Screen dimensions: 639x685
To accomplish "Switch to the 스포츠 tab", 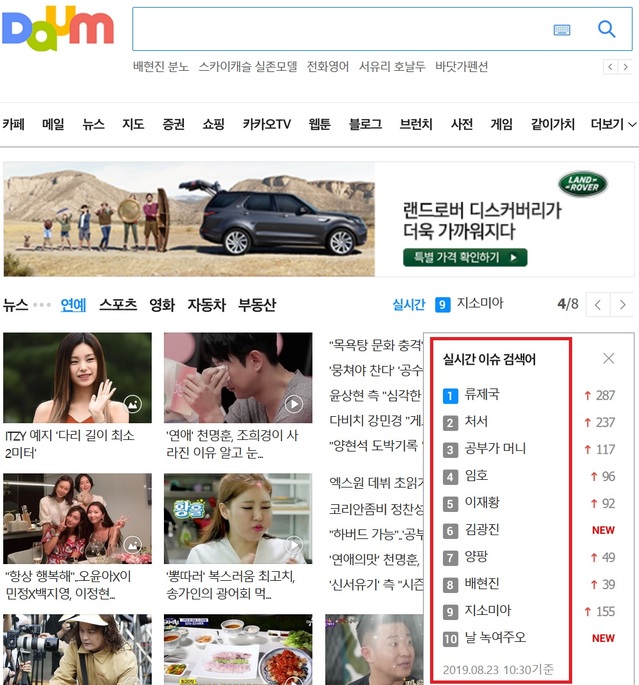I will [118, 304].
